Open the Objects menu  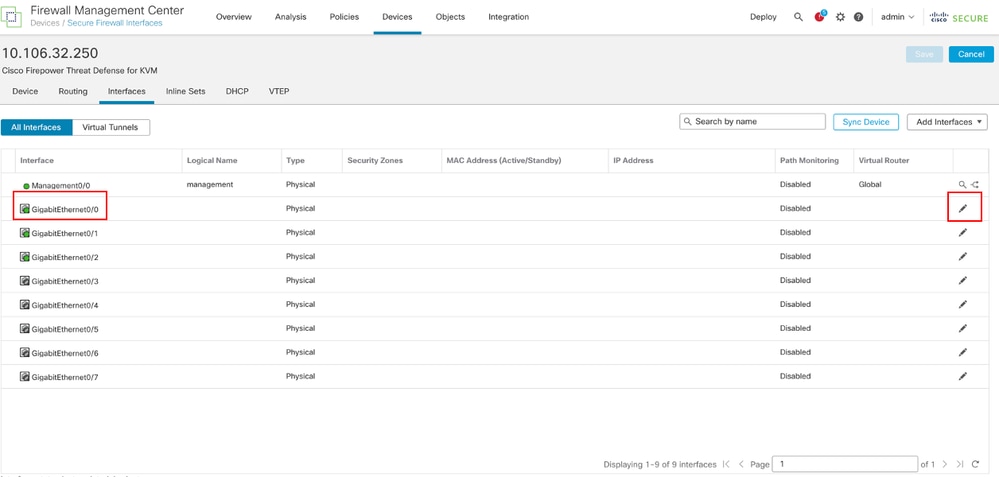click(x=450, y=17)
